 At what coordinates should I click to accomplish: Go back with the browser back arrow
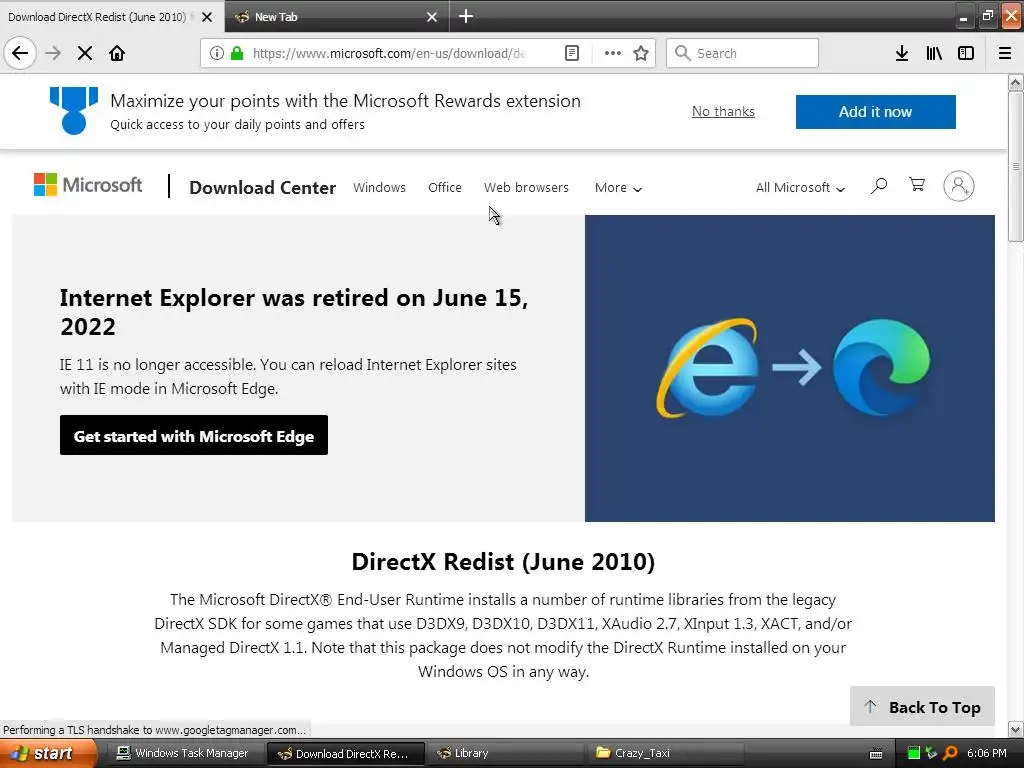pos(20,53)
